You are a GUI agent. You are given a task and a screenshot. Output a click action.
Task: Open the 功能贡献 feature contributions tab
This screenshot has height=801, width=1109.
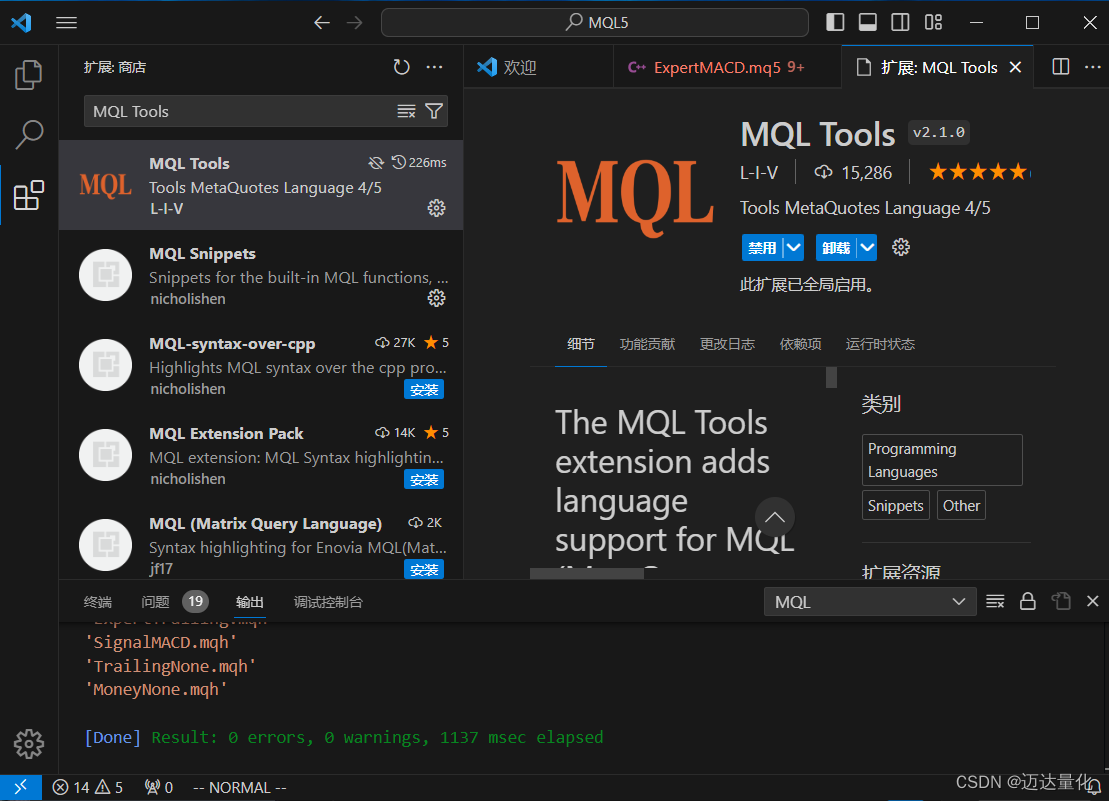click(647, 344)
